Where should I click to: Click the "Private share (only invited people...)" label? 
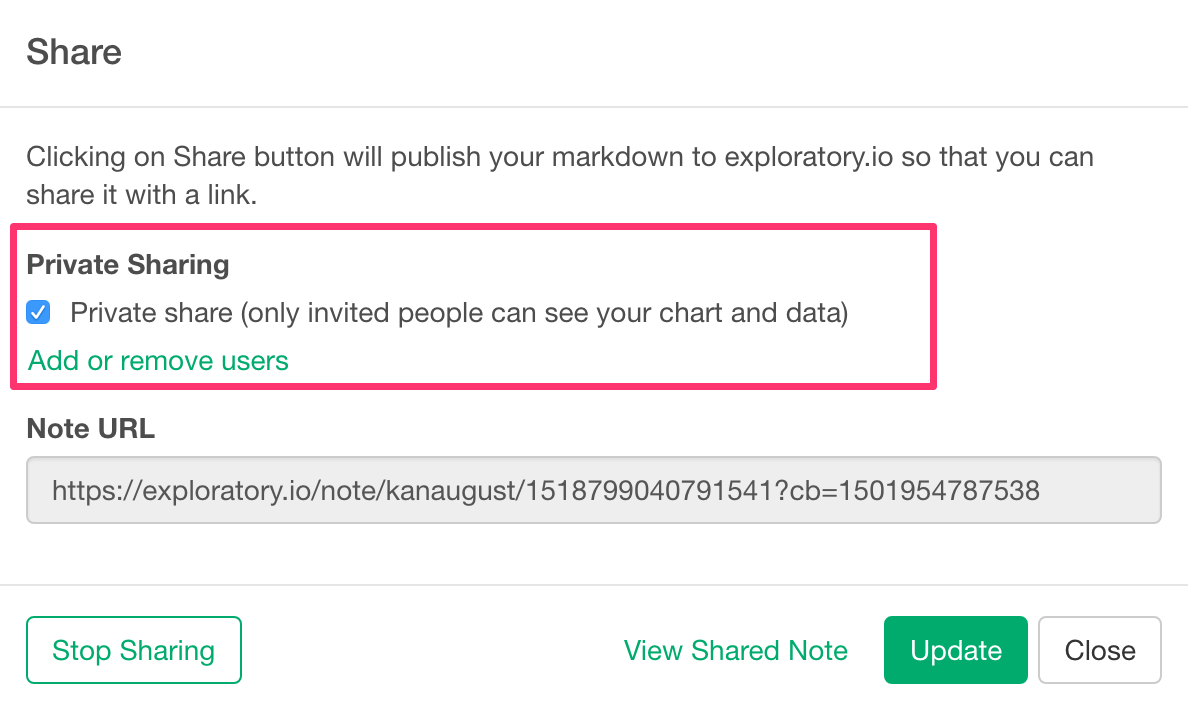[459, 314]
